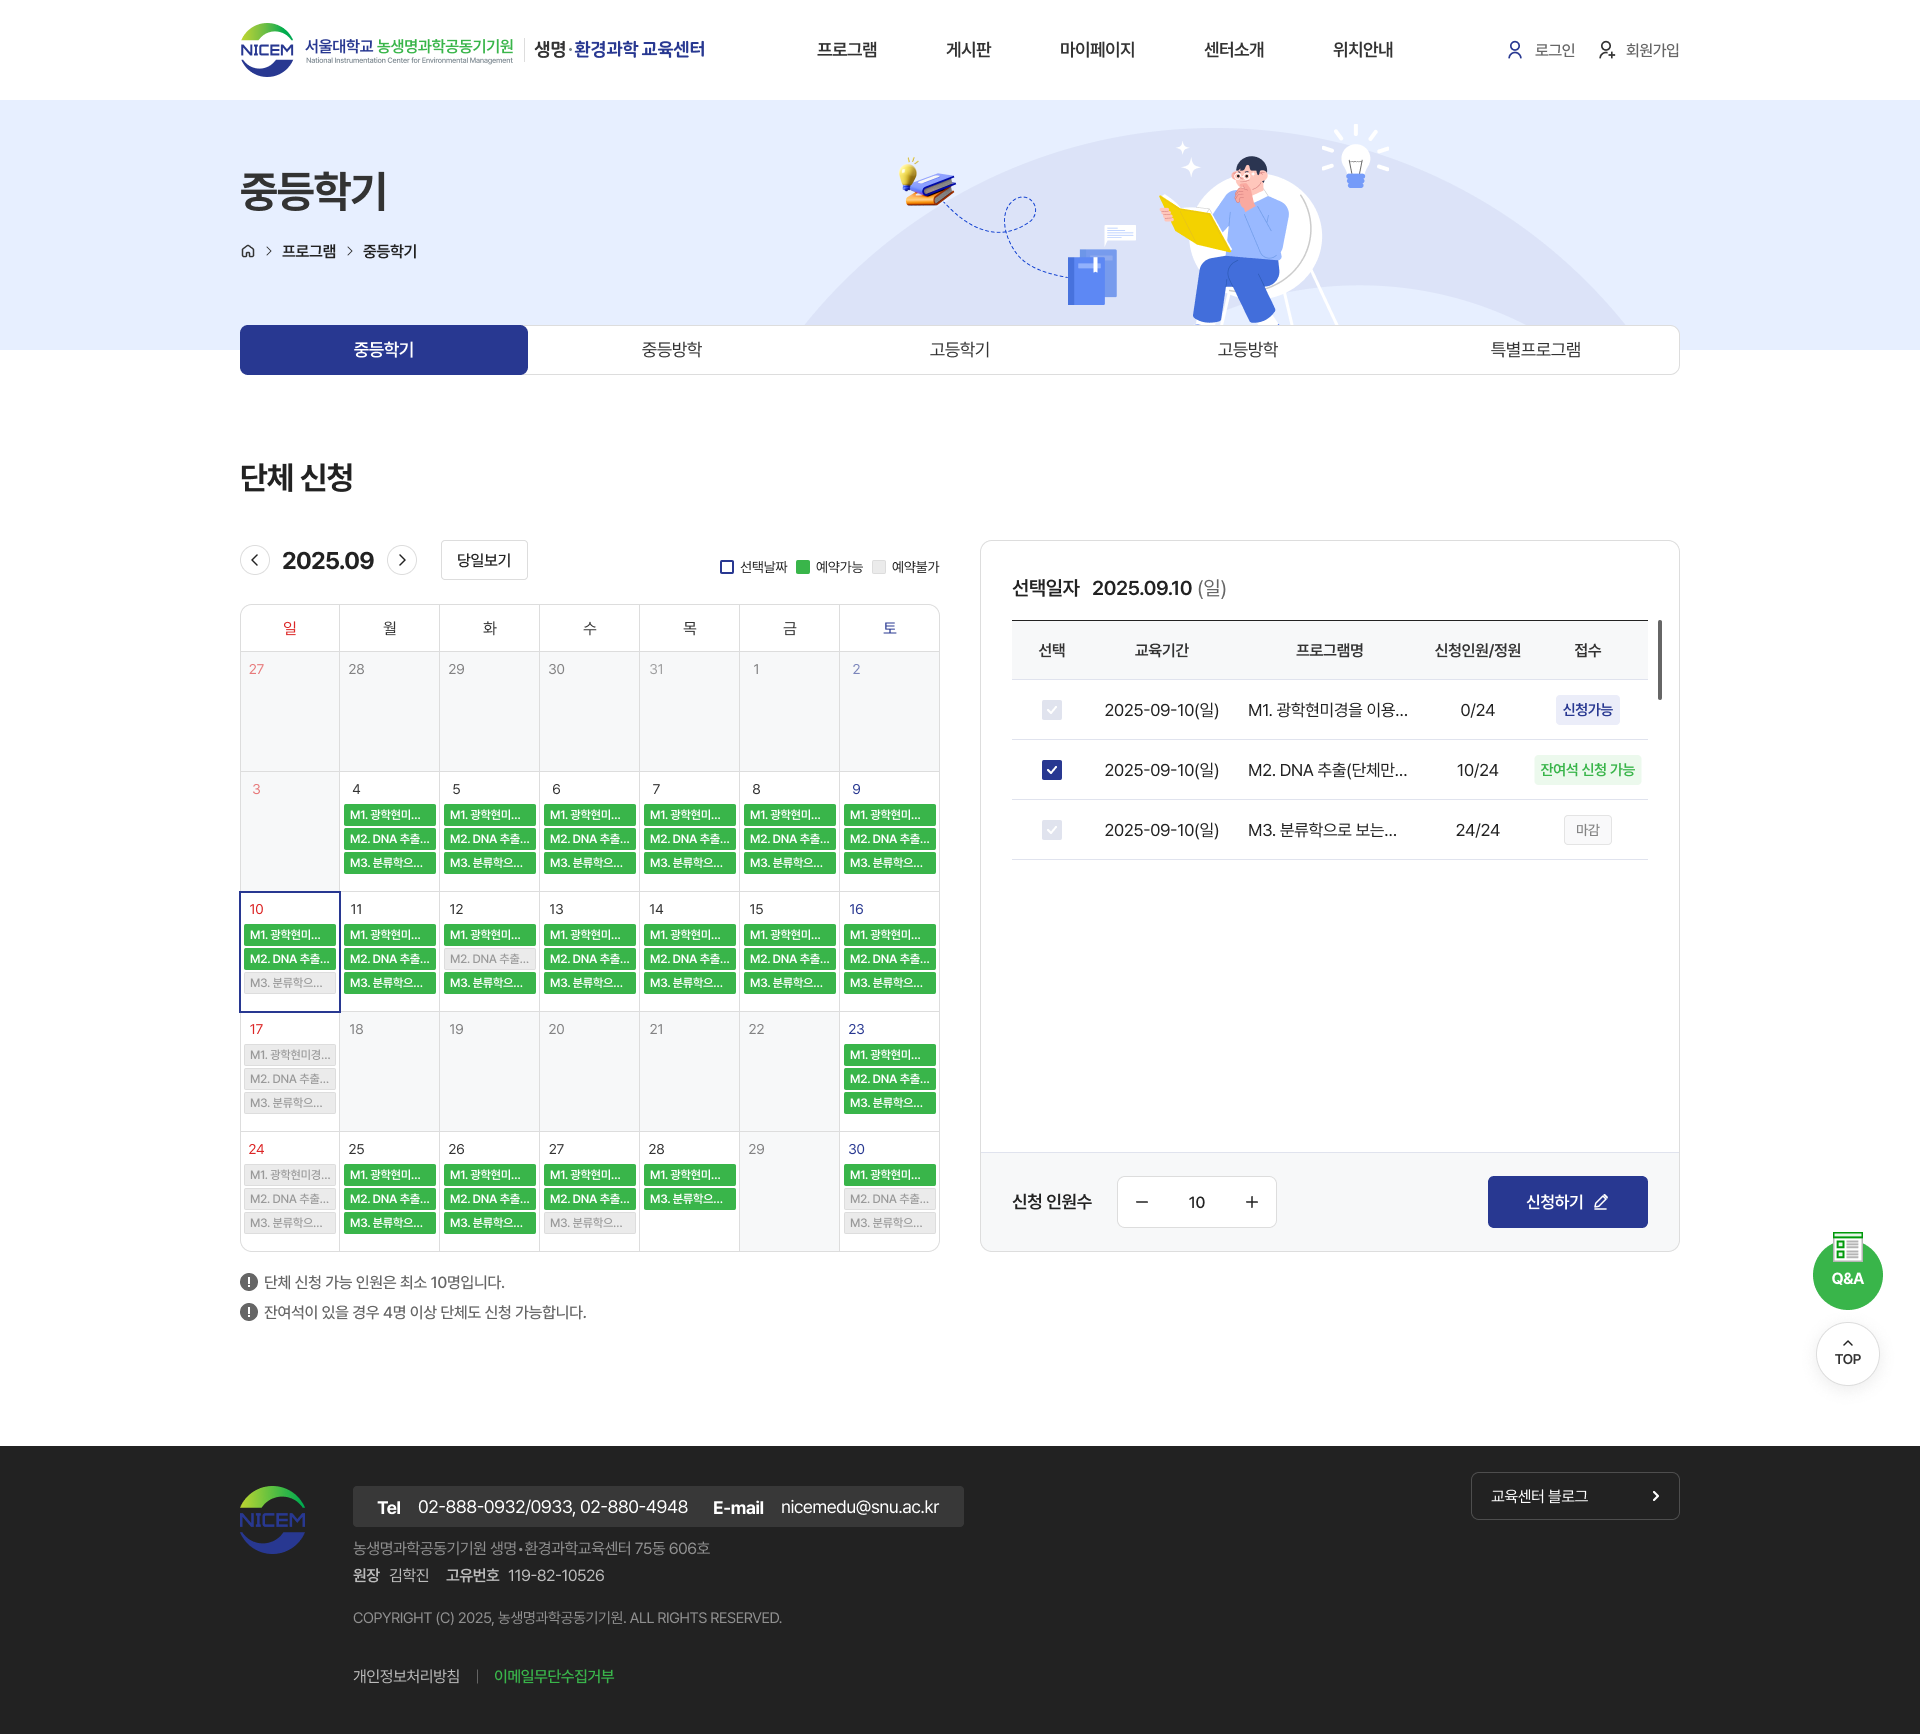Click the login user icon
1920x1734 pixels.
point(1514,50)
